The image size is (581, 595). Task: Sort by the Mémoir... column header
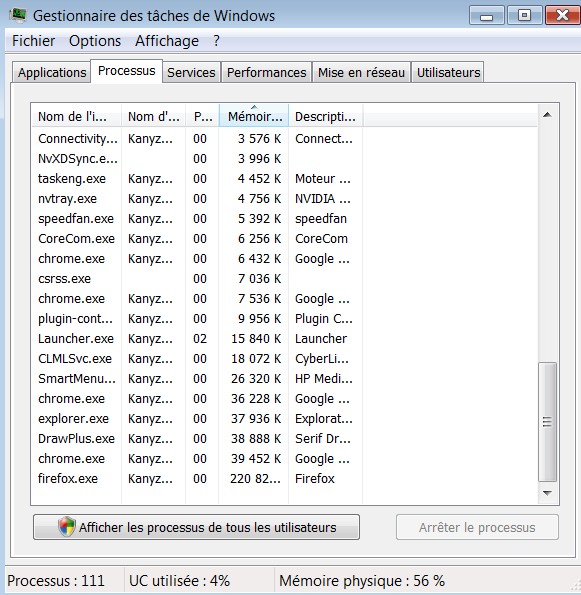[254, 116]
